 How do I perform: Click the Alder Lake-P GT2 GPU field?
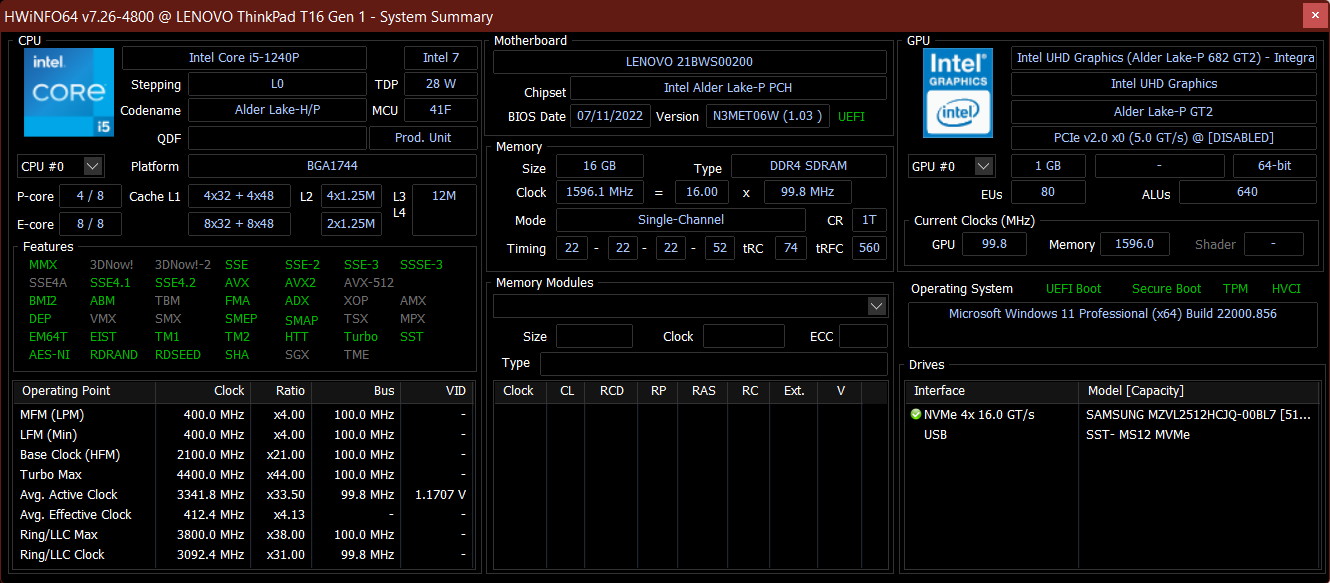click(1164, 112)
